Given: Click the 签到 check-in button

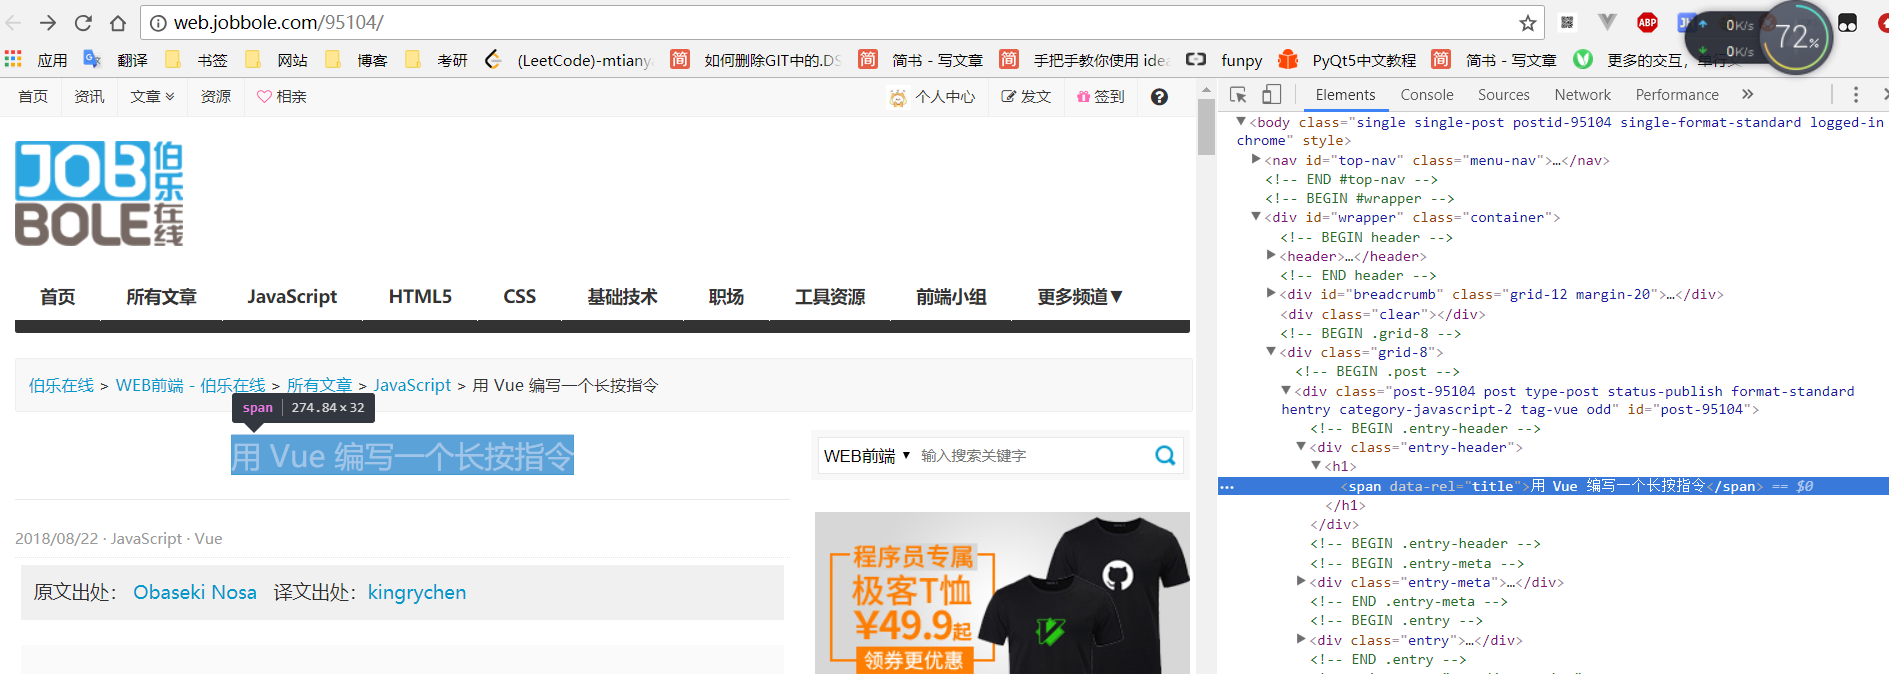Looking at the screenshot, I should click(x=1101, y=97).
